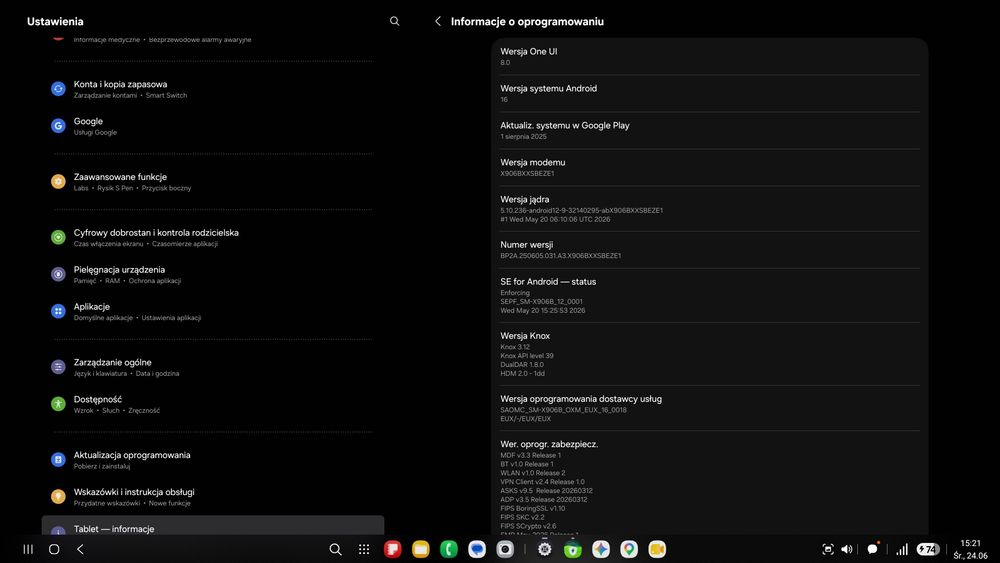Tap the battery 74 indicator
Image resolution: width=1000 pixels, height=563 pixels.
928,549
